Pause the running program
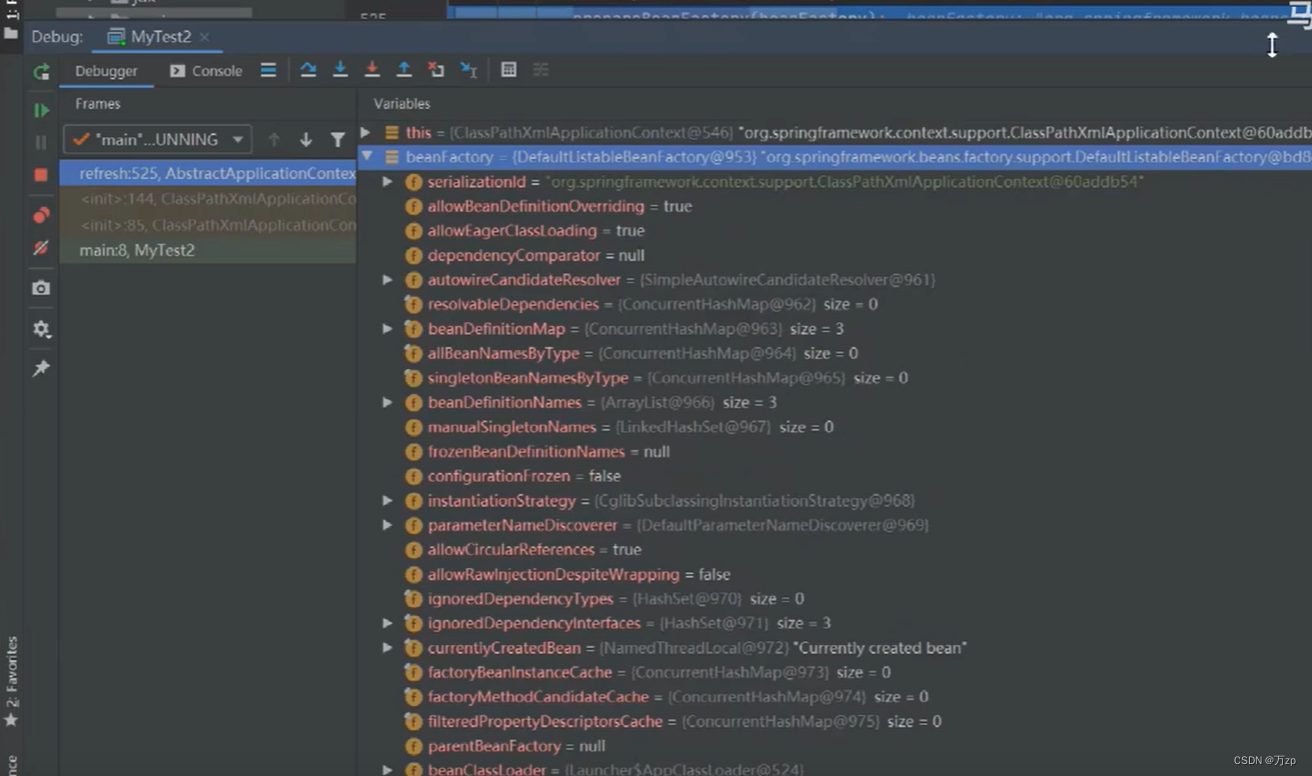 click(41, 142)
